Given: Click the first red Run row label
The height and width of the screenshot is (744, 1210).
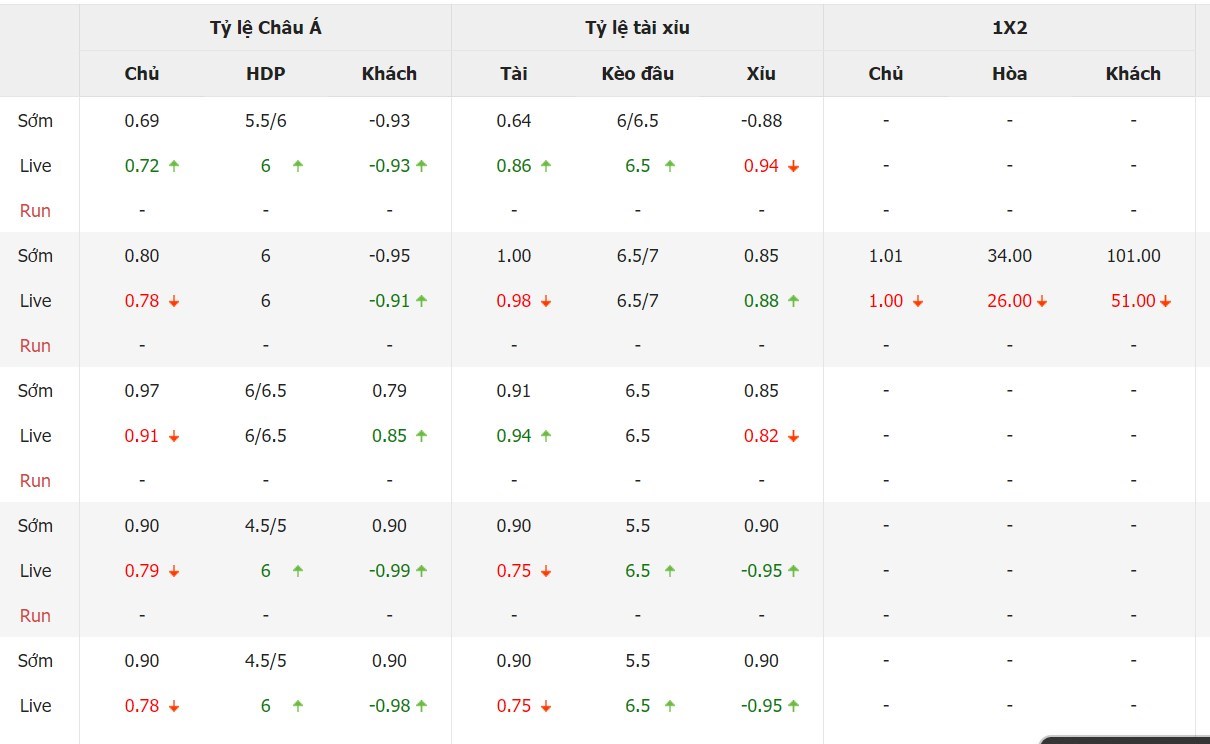Looking at the screenshot, I should 35,211.
